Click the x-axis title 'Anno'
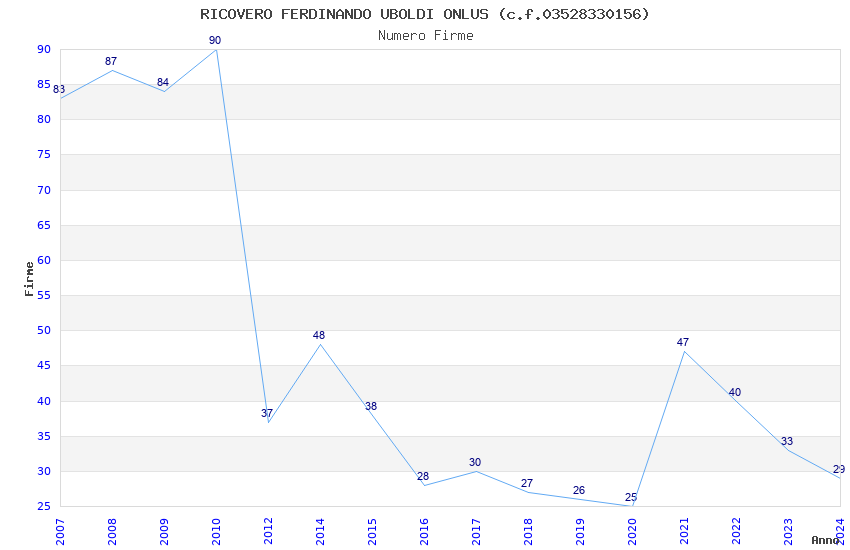The height and width of the screenshot is (550, 850). tap(825, 540)
